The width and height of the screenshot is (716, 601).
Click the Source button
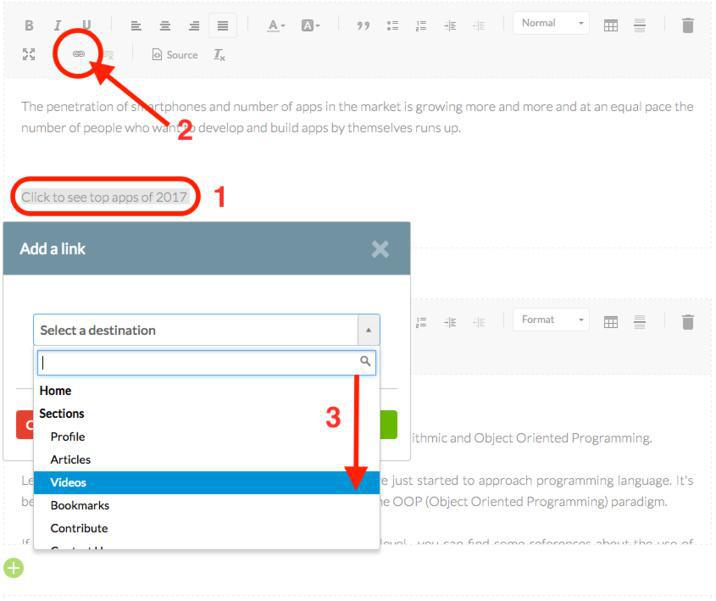tap(175, 55)
